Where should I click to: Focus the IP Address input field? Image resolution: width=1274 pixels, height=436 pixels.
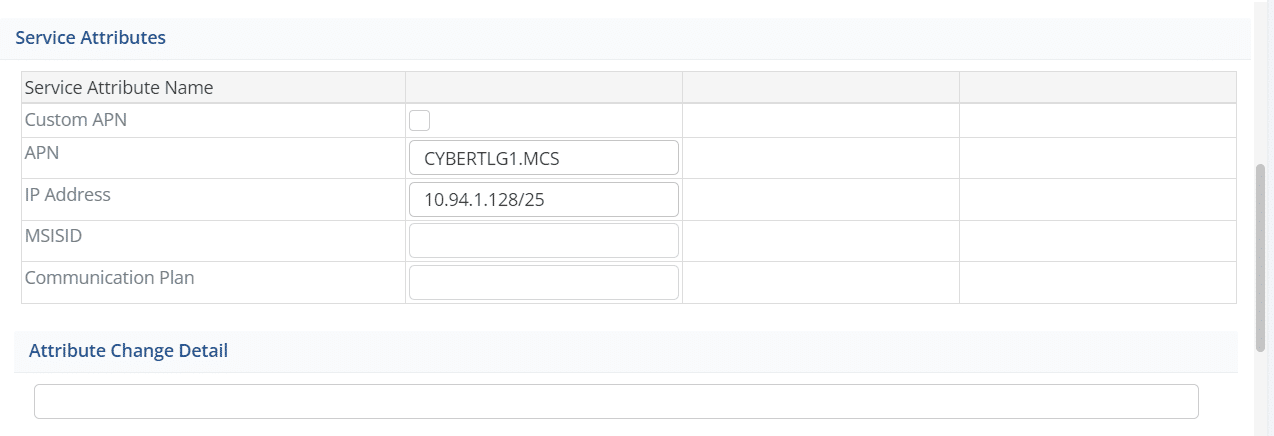[544, 199]
